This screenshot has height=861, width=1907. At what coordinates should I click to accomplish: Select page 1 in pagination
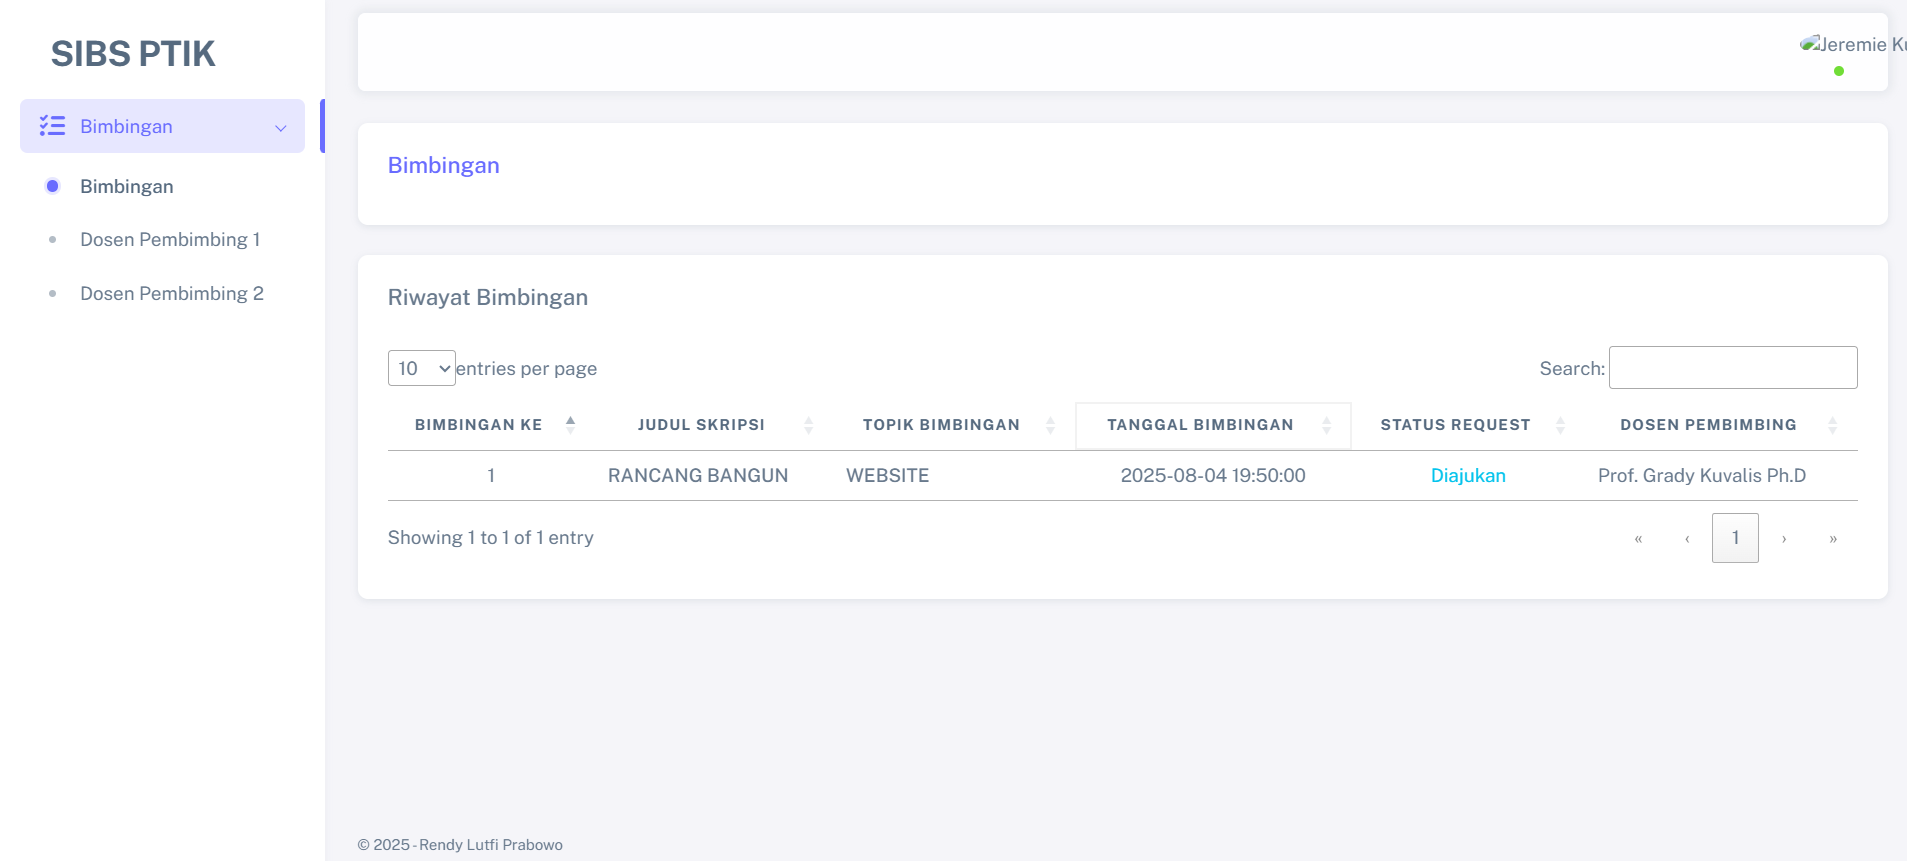[1735, 538]
